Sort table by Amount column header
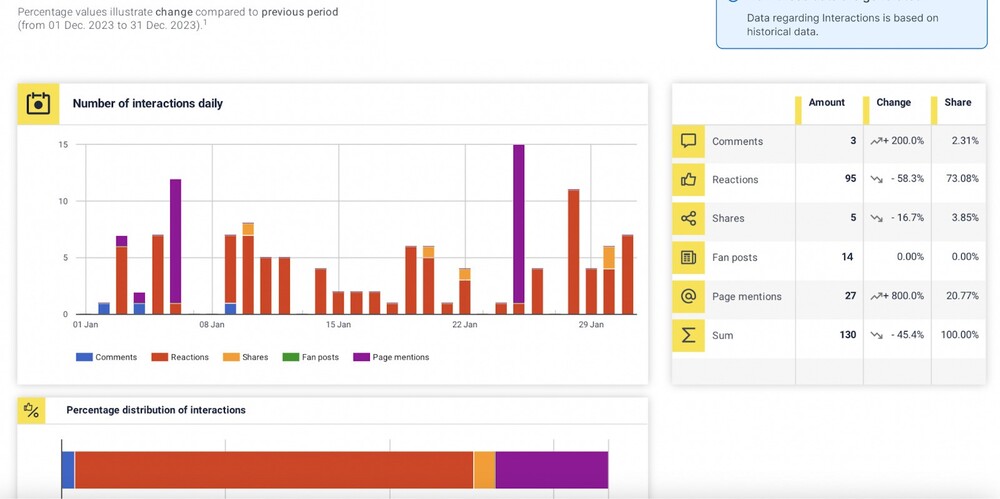1000x499 pixels. click(827, 102)
